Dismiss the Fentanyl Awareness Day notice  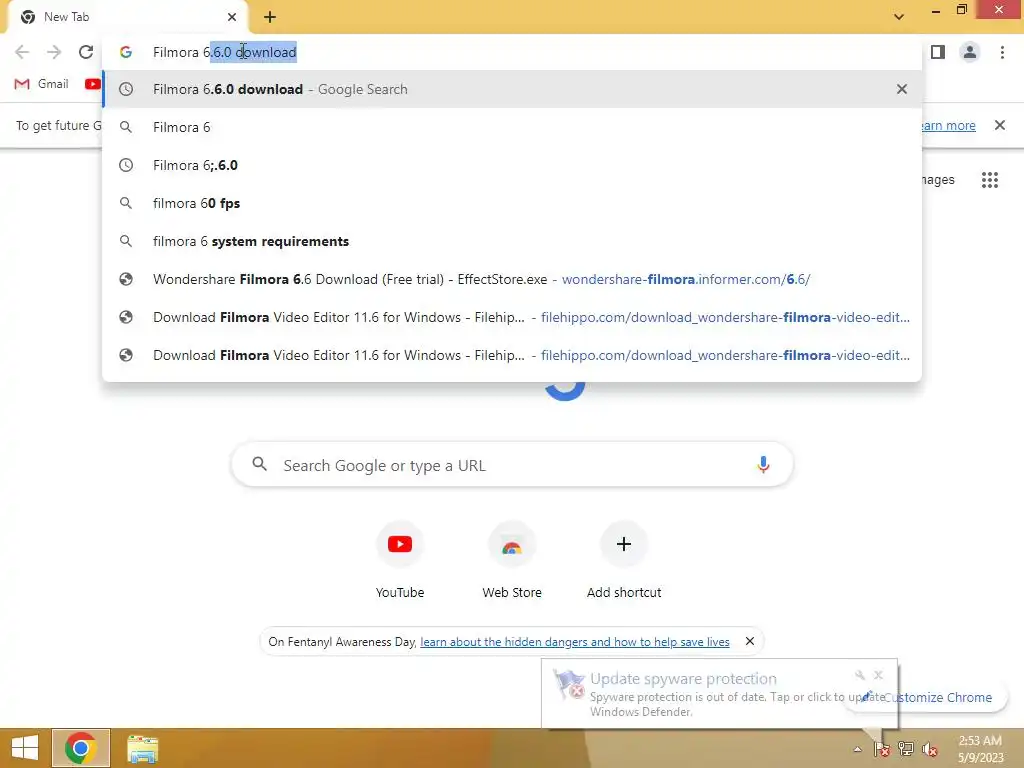[x=750, y=641]
